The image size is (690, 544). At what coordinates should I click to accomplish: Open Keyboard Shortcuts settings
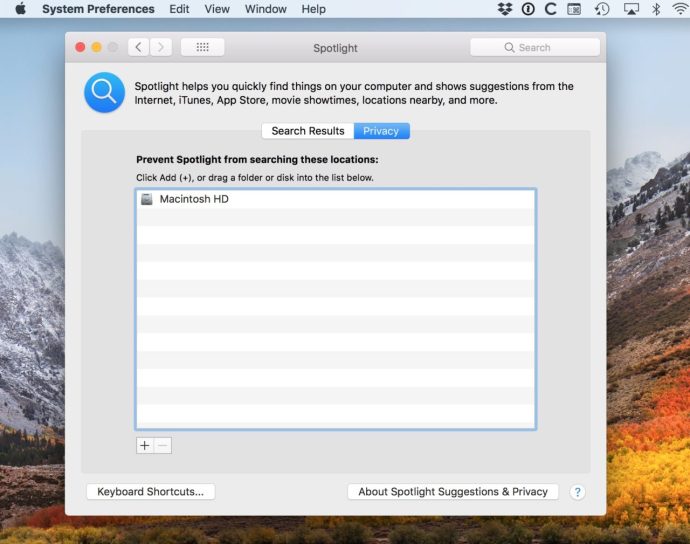(x=150, y=492)
